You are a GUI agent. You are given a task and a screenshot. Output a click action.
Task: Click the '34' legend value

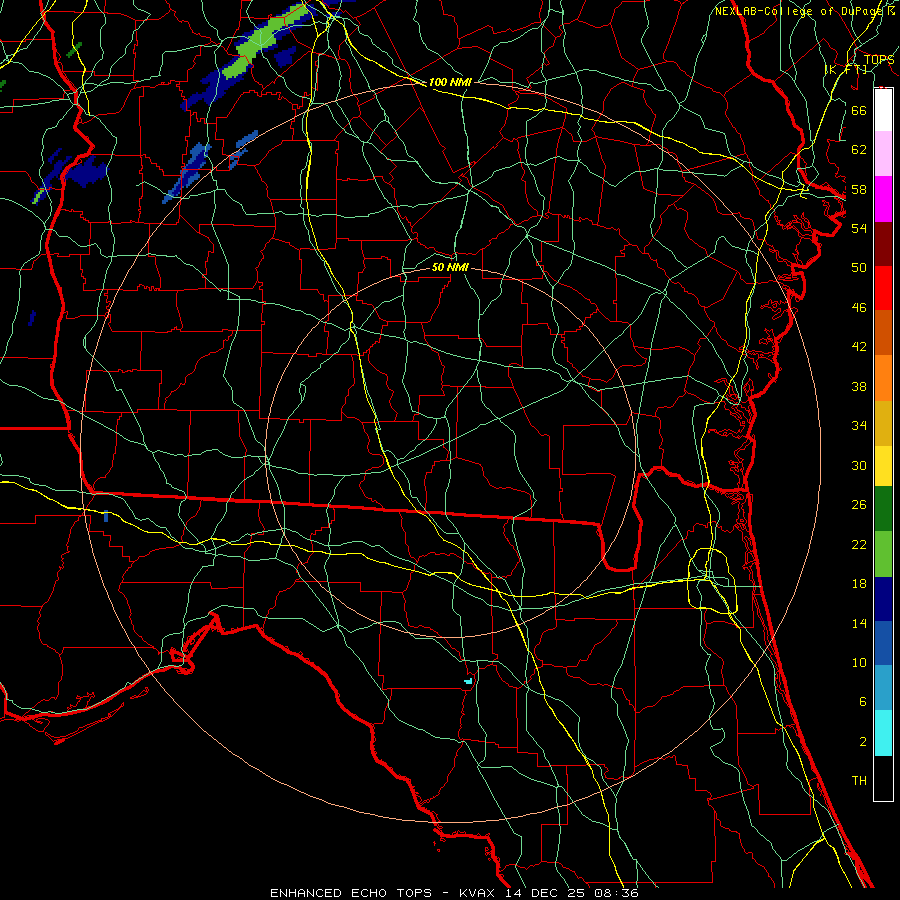coord(859,426)
